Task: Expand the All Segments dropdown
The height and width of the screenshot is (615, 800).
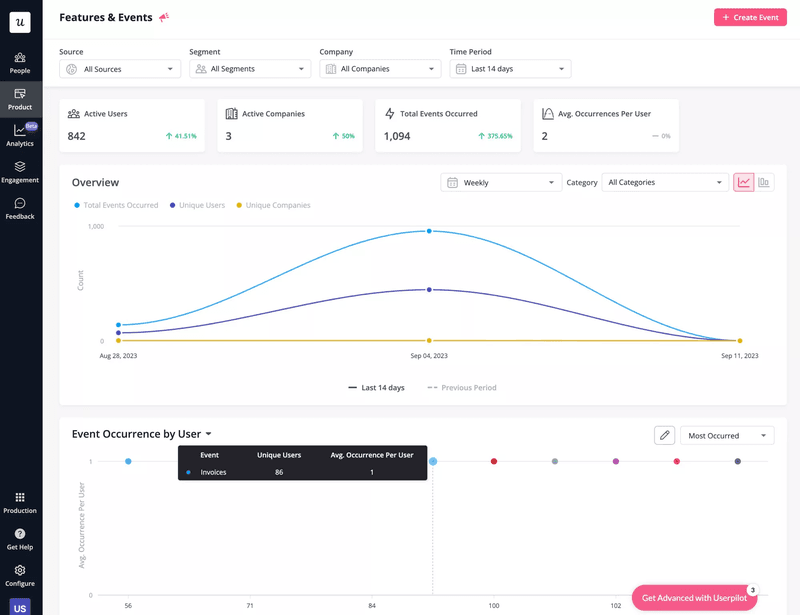Action: point(252,68)
